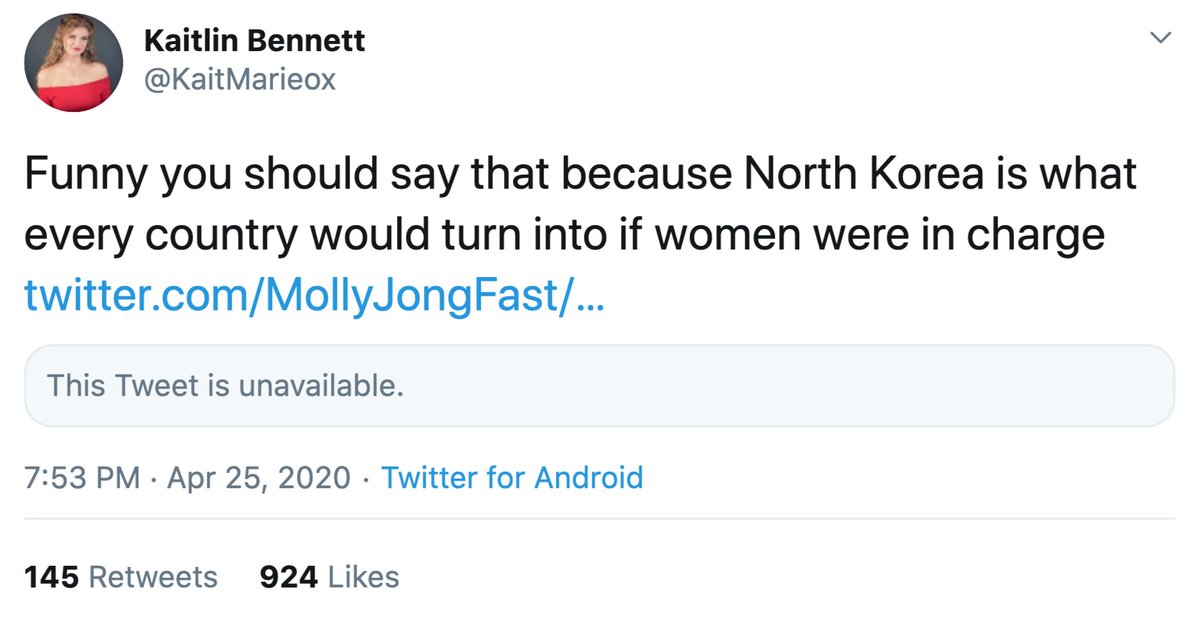Select the '924' like count number
Image resolution: width=1200 pixels, height=622 pixels.
click(289, 577)
